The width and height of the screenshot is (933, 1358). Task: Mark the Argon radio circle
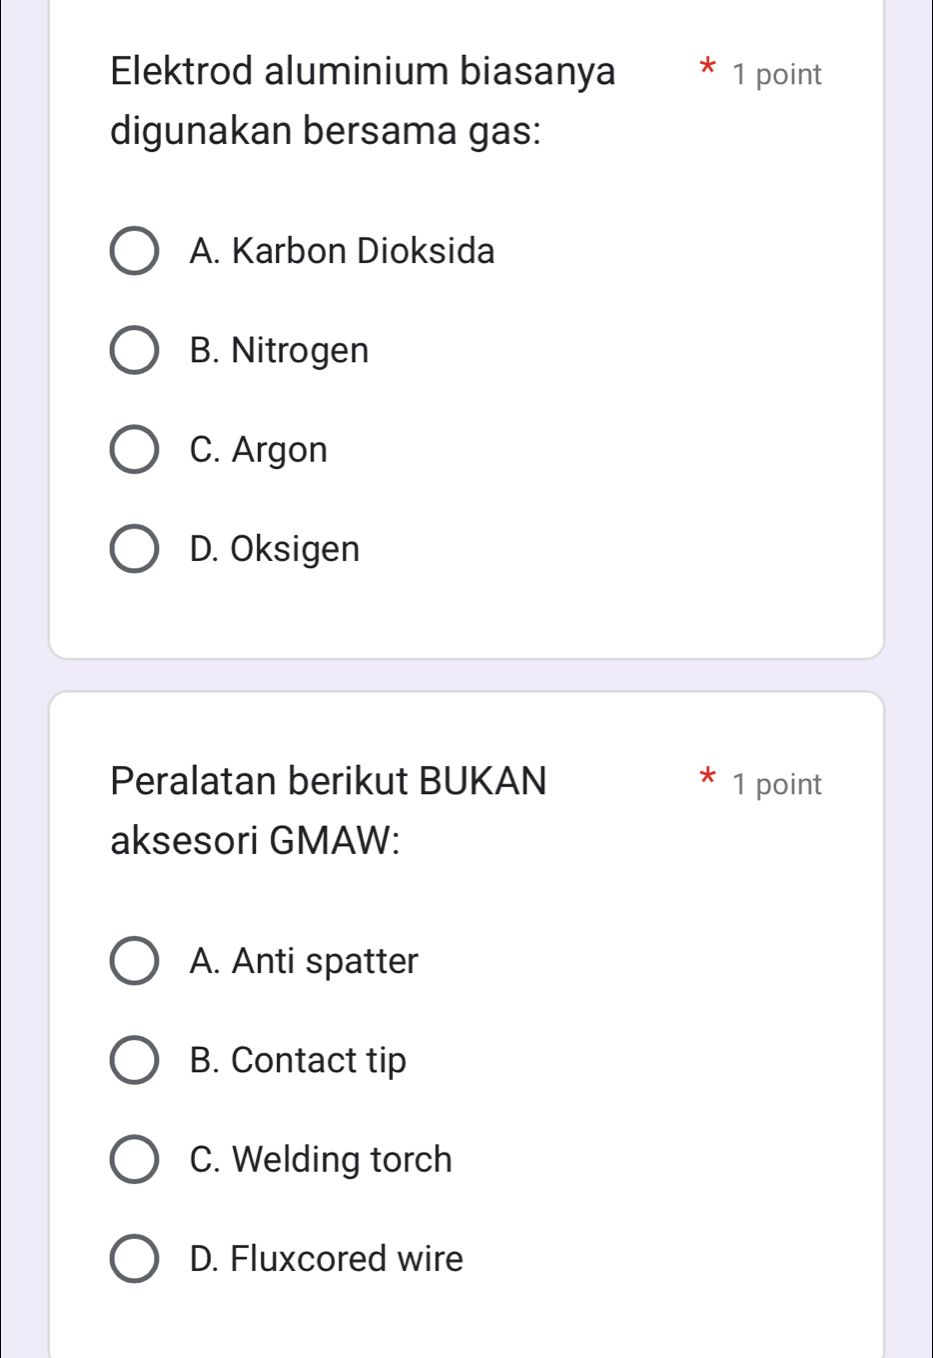(133, 450)
